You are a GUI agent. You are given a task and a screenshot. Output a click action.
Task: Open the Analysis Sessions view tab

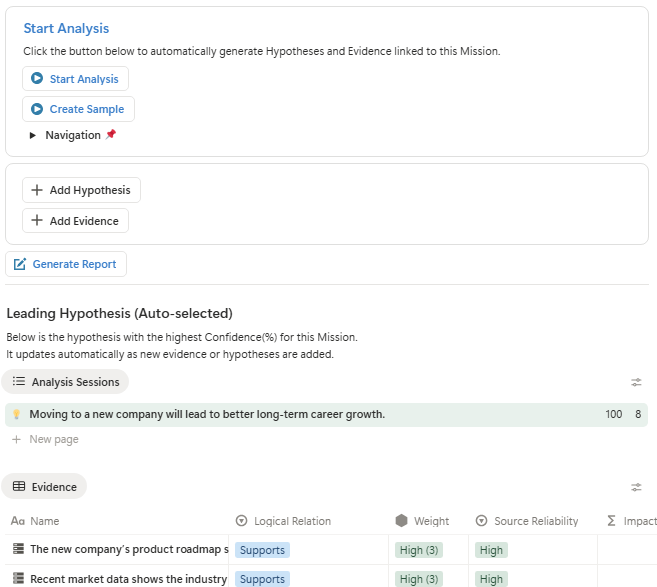click(x=66, y=382)
